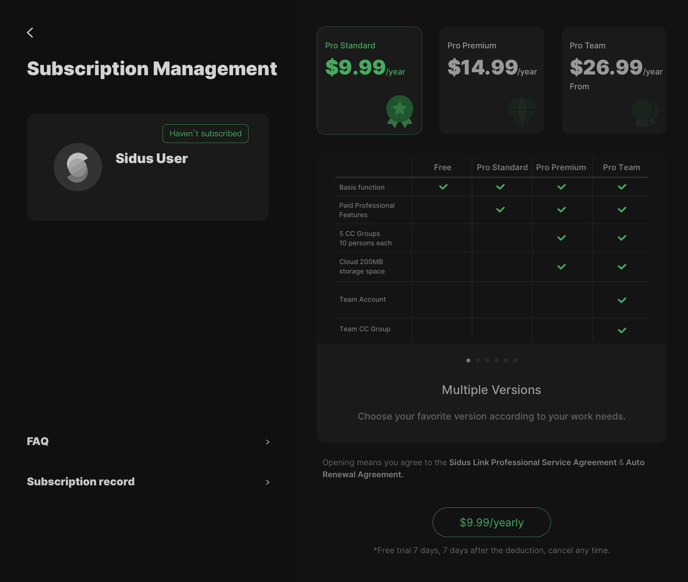Click 5 CC Groups checkmark under Pro Team

click(622, 238)
